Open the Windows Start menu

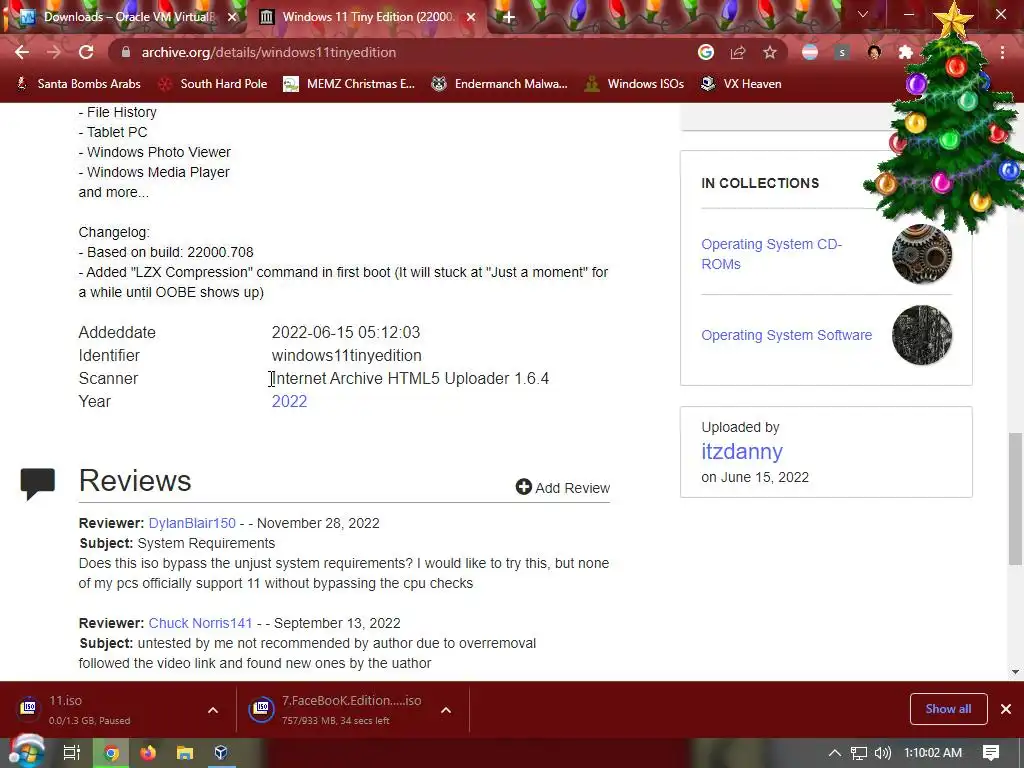click(x=26, y=753)
